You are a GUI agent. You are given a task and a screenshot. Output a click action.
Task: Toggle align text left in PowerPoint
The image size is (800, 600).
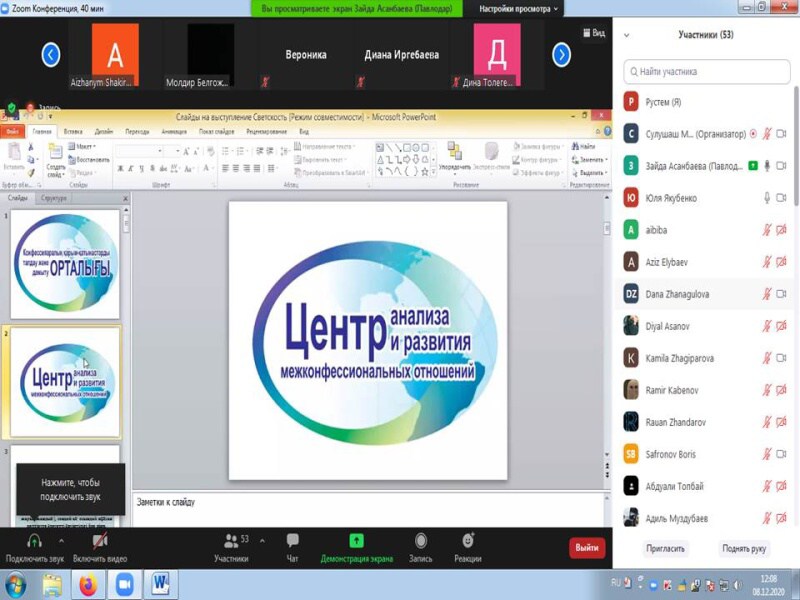pos(225,168)
